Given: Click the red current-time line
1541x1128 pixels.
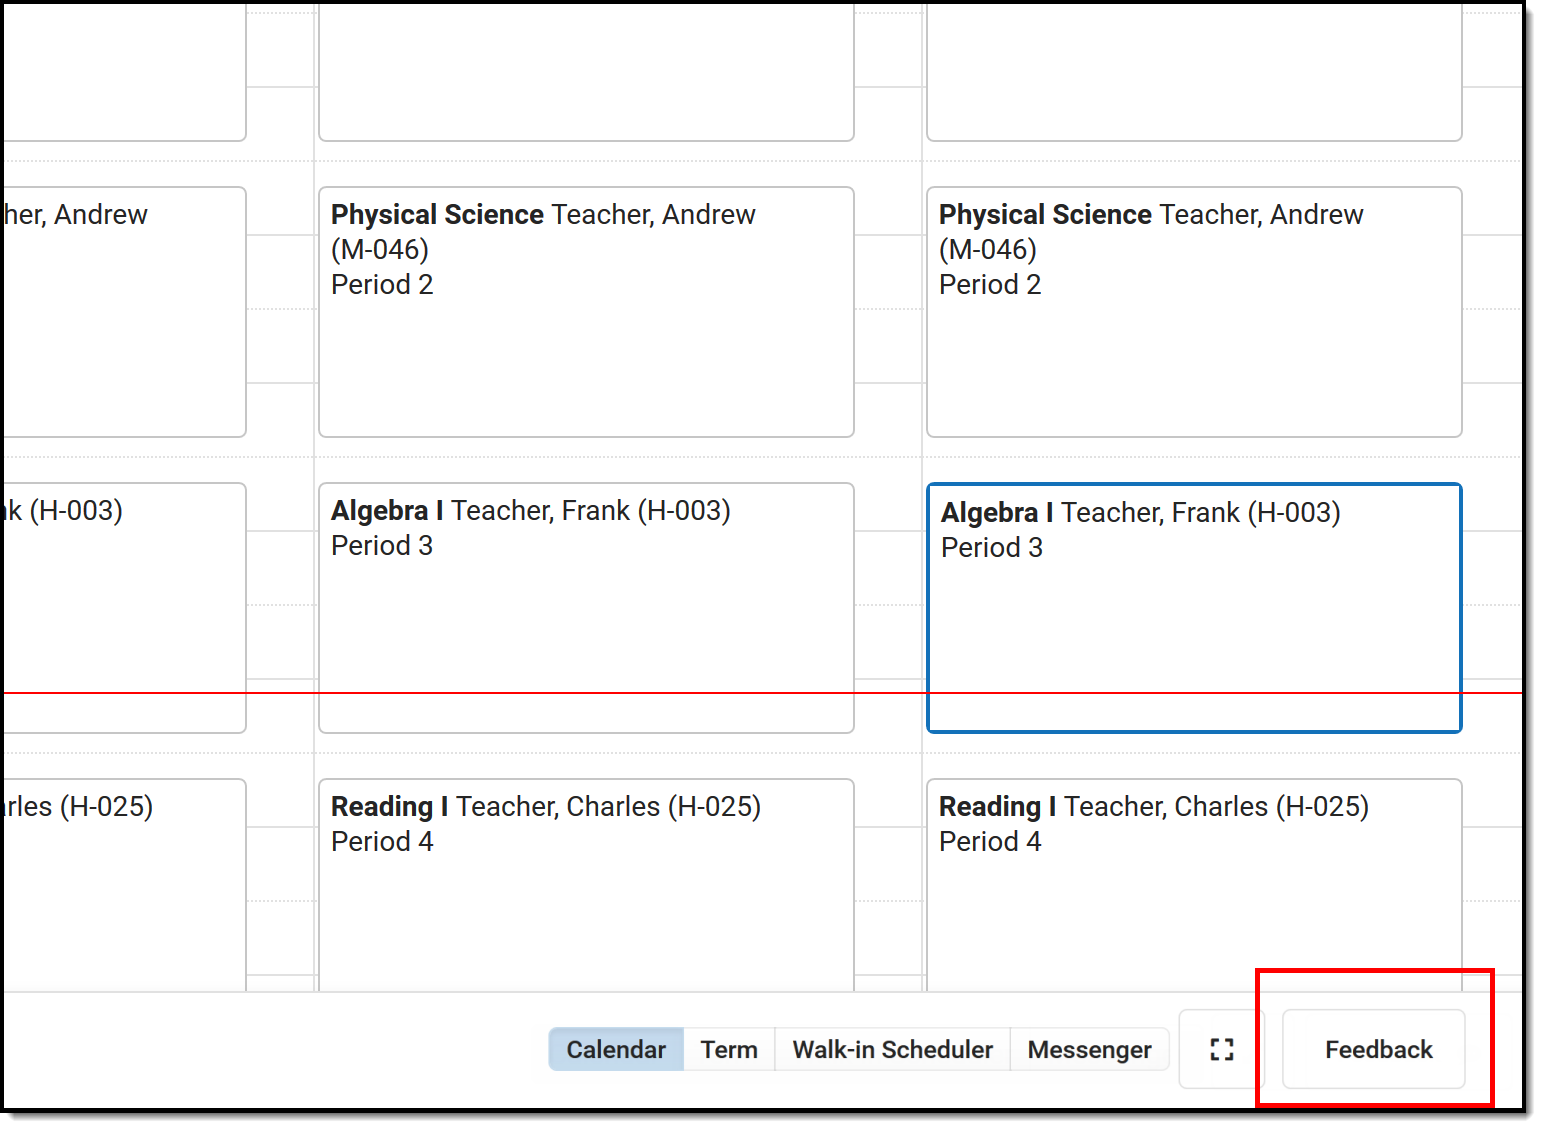Looking at the screenshot, I should click(x=763, y=693).
